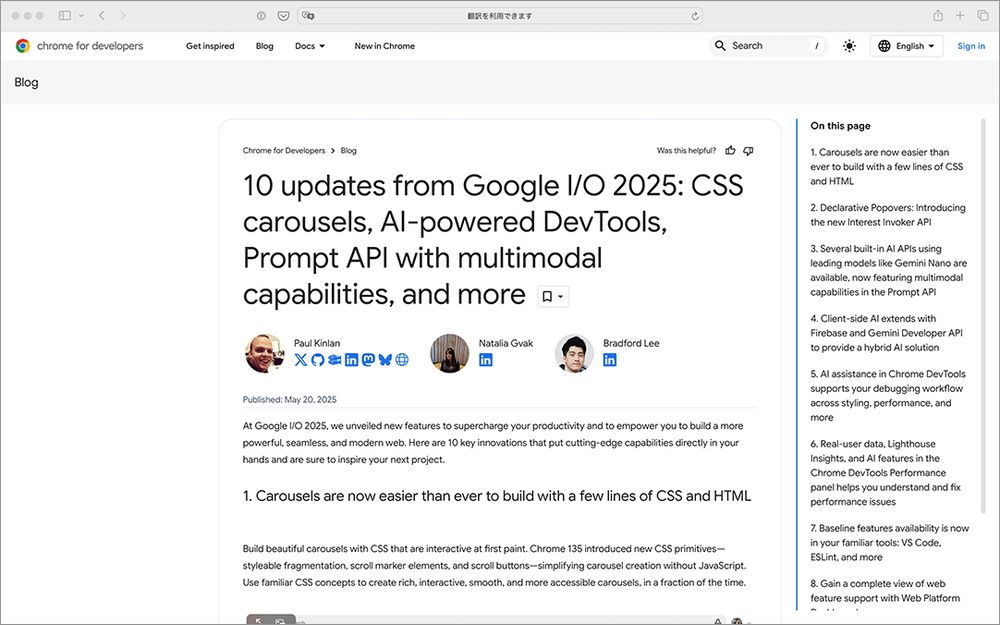The width and height of the screenshot is (1000, 625).
Task: Click the '1. Carousels are now easier' article heading
Action: pyautogui.click(x=497, y=496)
